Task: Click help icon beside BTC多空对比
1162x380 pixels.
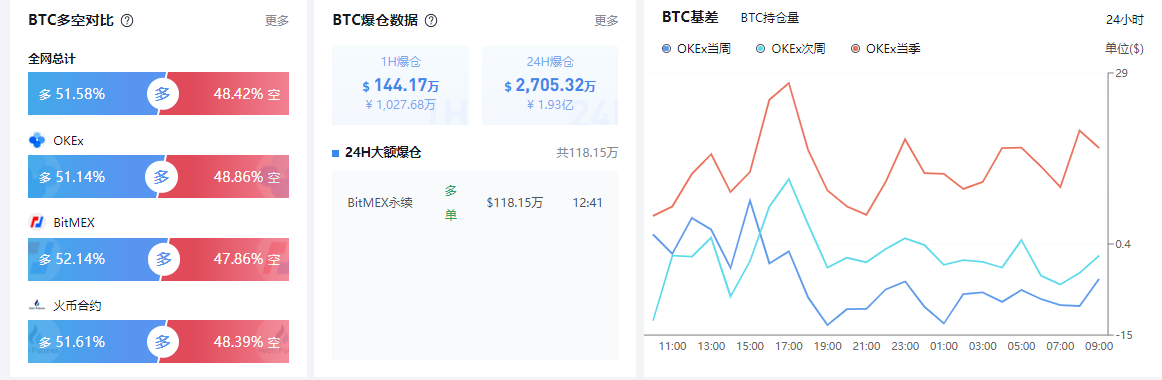Action: tap(127, 21)
